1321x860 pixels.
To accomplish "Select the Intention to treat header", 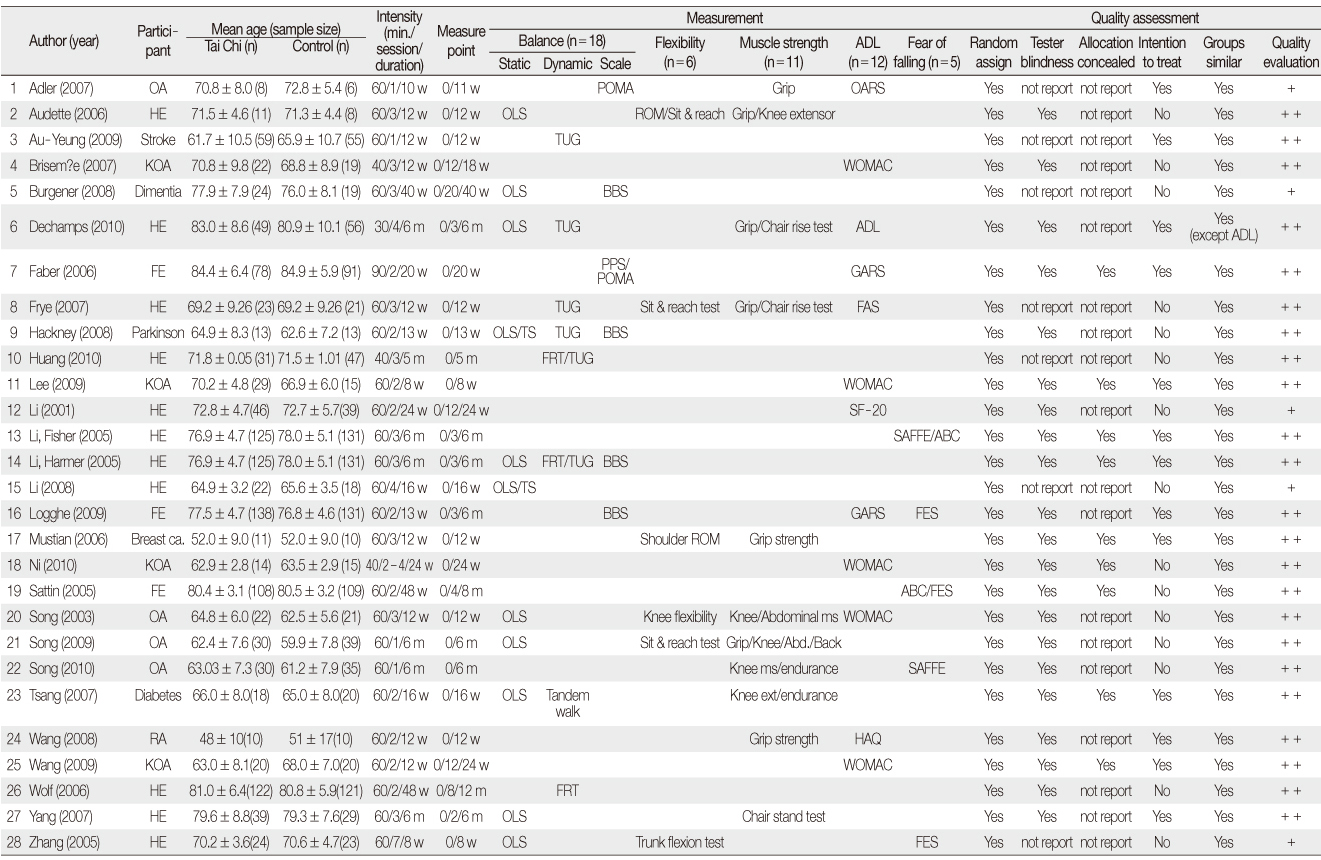I will [x=1163, y=52].
